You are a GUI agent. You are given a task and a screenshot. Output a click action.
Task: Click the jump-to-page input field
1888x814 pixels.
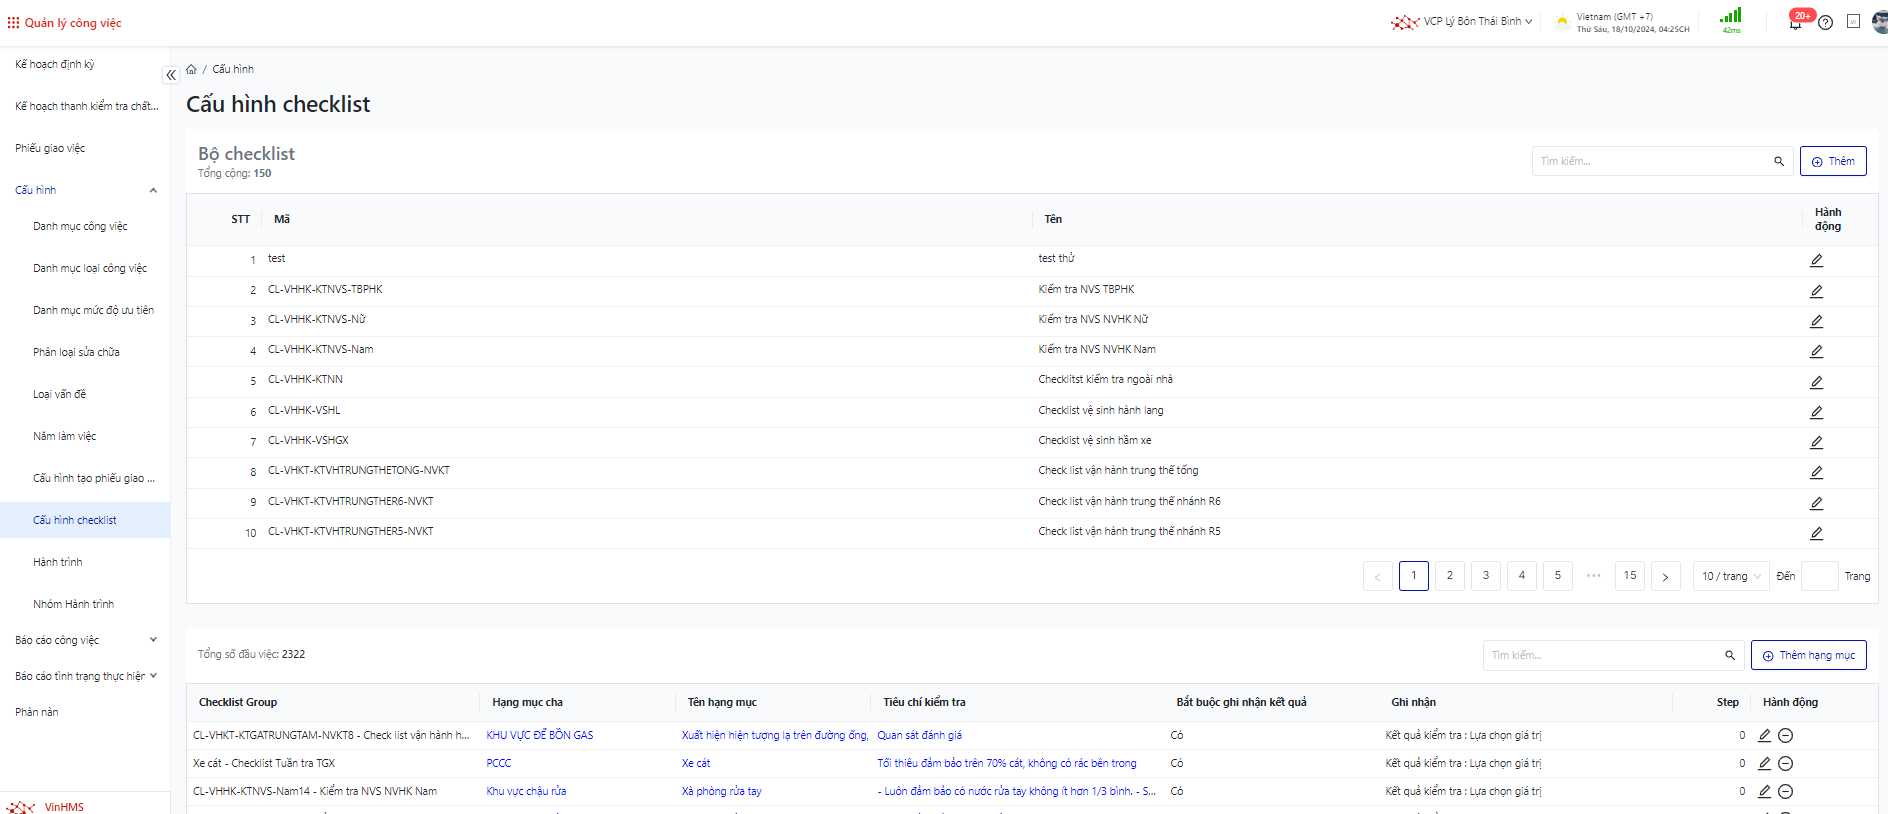coord(1818,576)
